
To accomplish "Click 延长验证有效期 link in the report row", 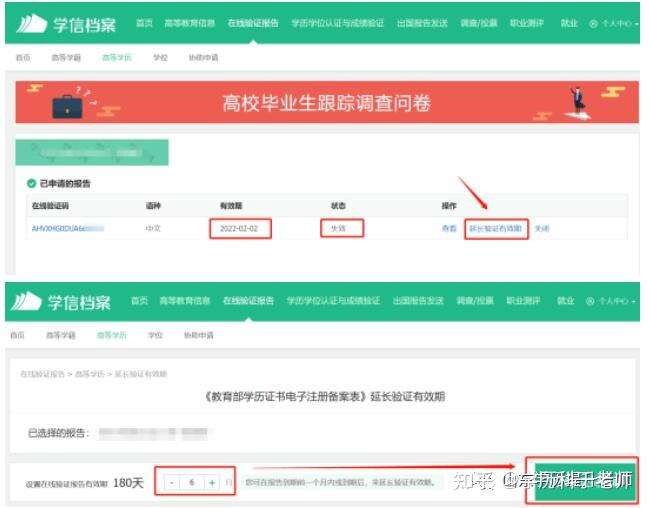I will tap(496, 228).
